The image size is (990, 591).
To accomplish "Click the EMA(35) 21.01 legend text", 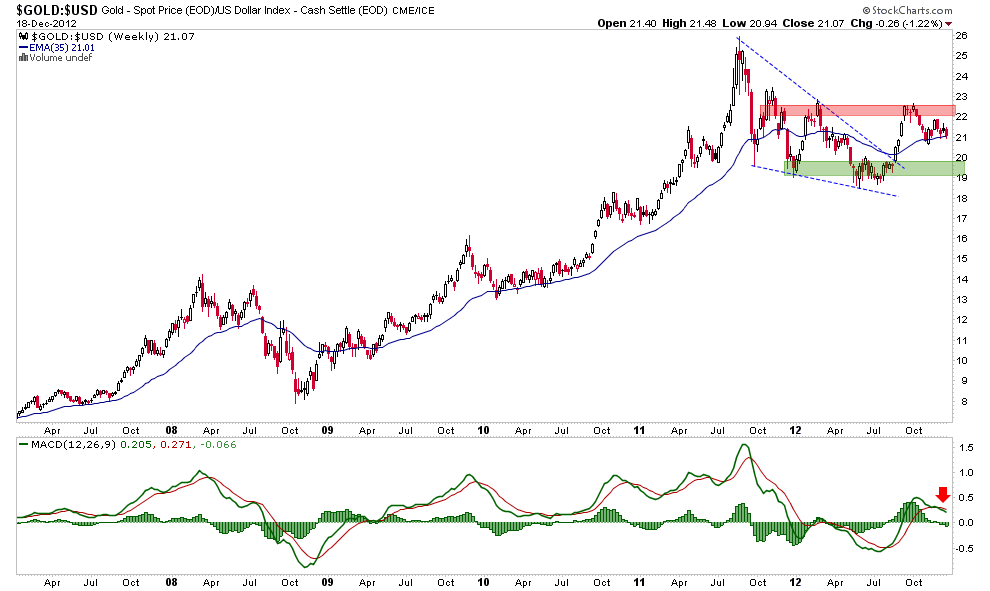I will point(65,47).
